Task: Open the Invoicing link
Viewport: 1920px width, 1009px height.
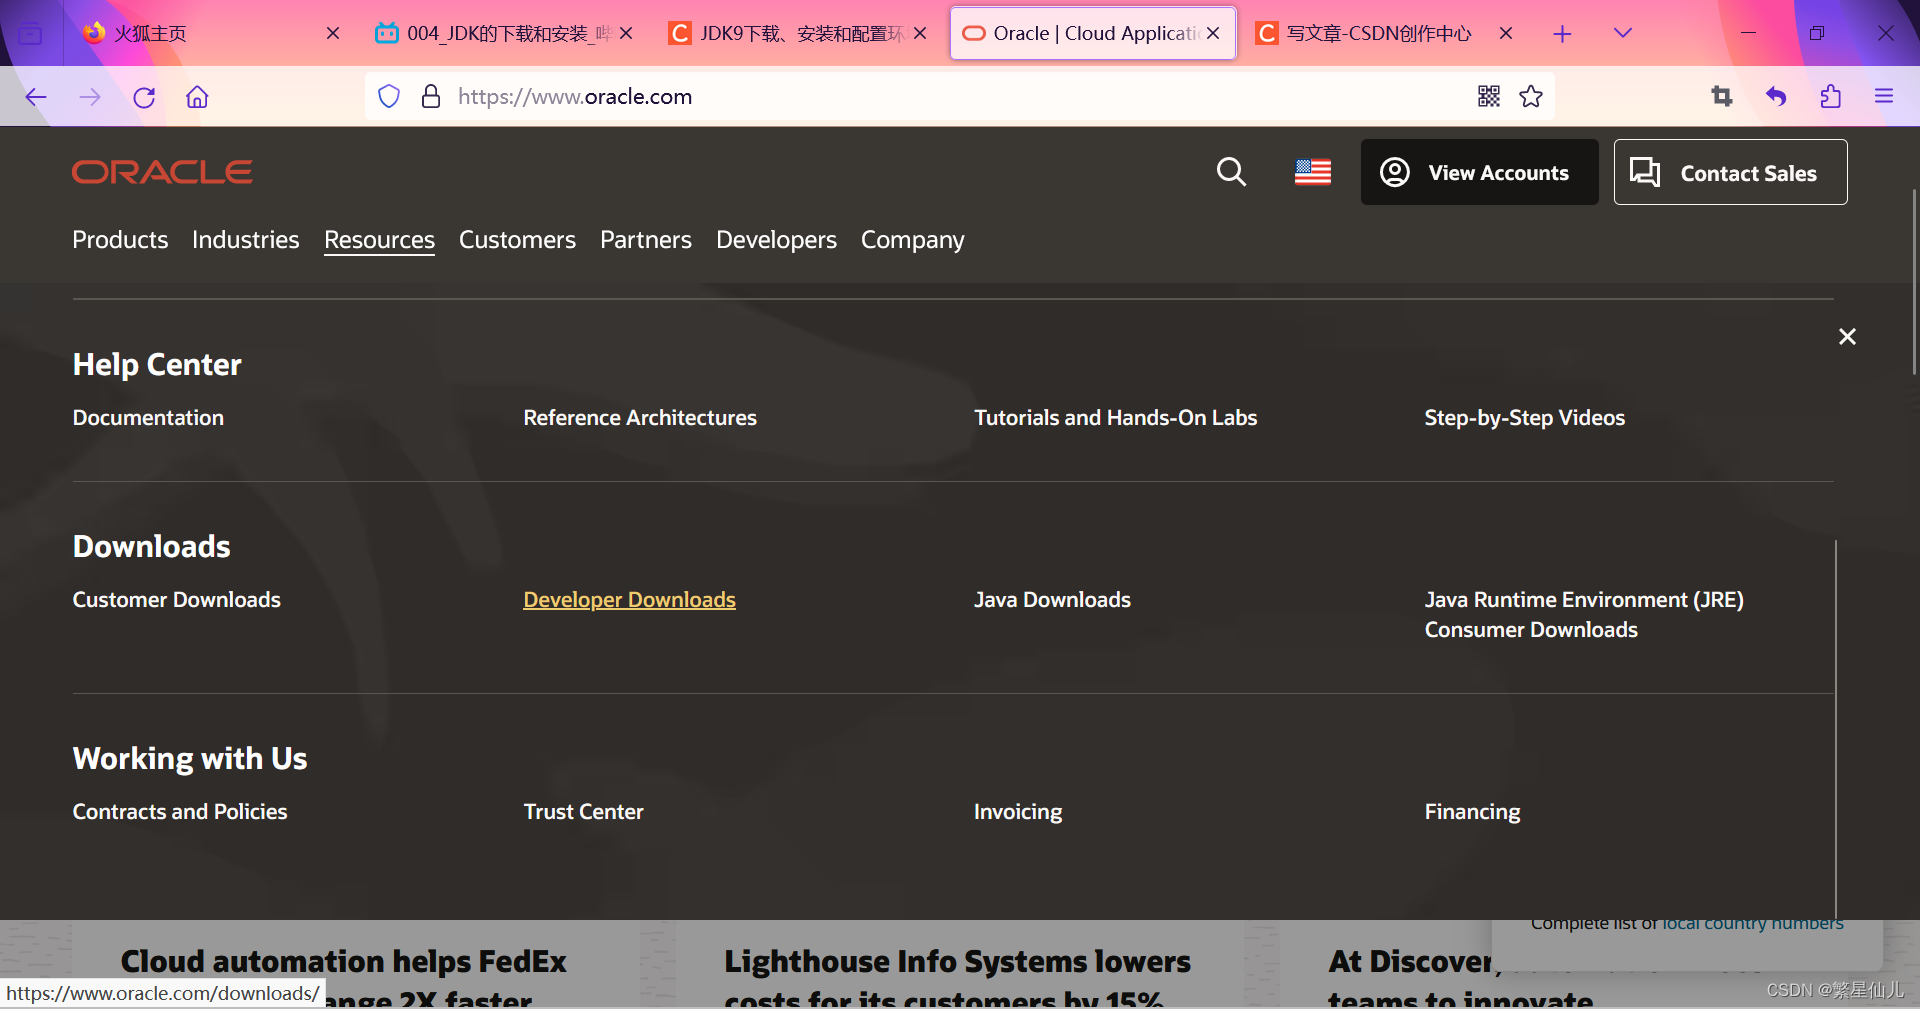Action: click(1018, 812)
